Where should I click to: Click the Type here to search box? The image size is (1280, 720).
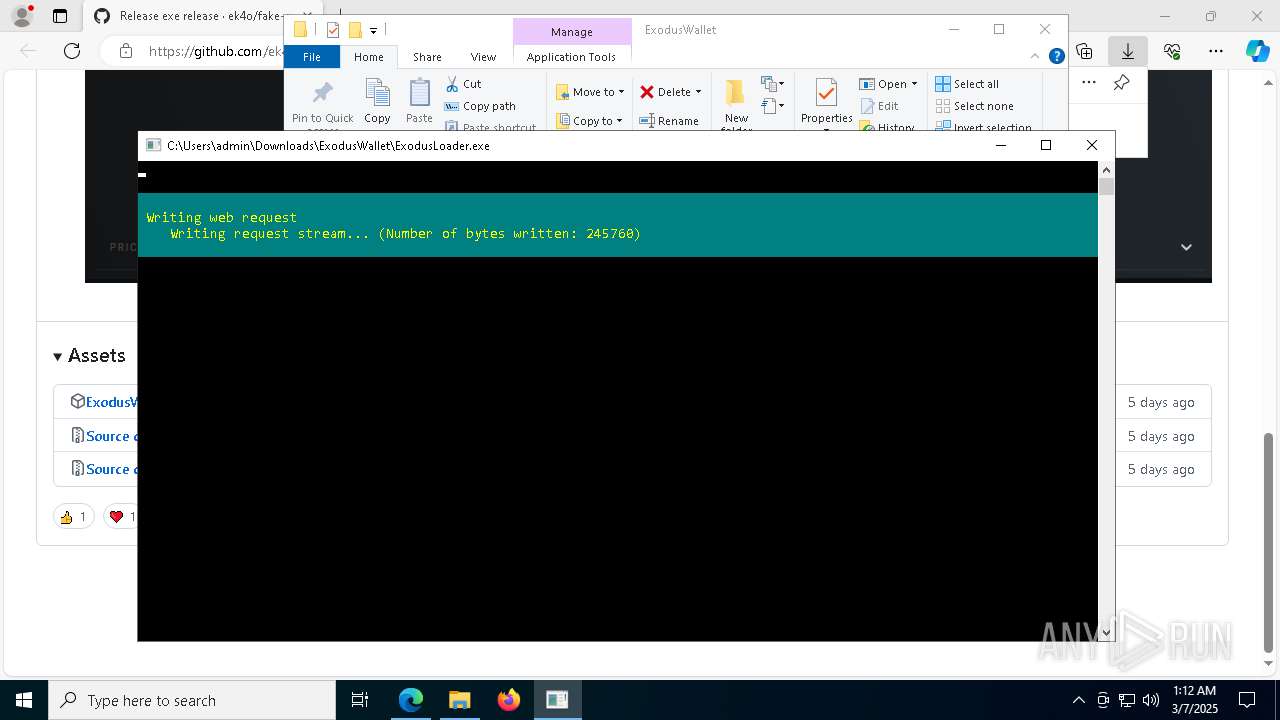click(x=192, y=700)
